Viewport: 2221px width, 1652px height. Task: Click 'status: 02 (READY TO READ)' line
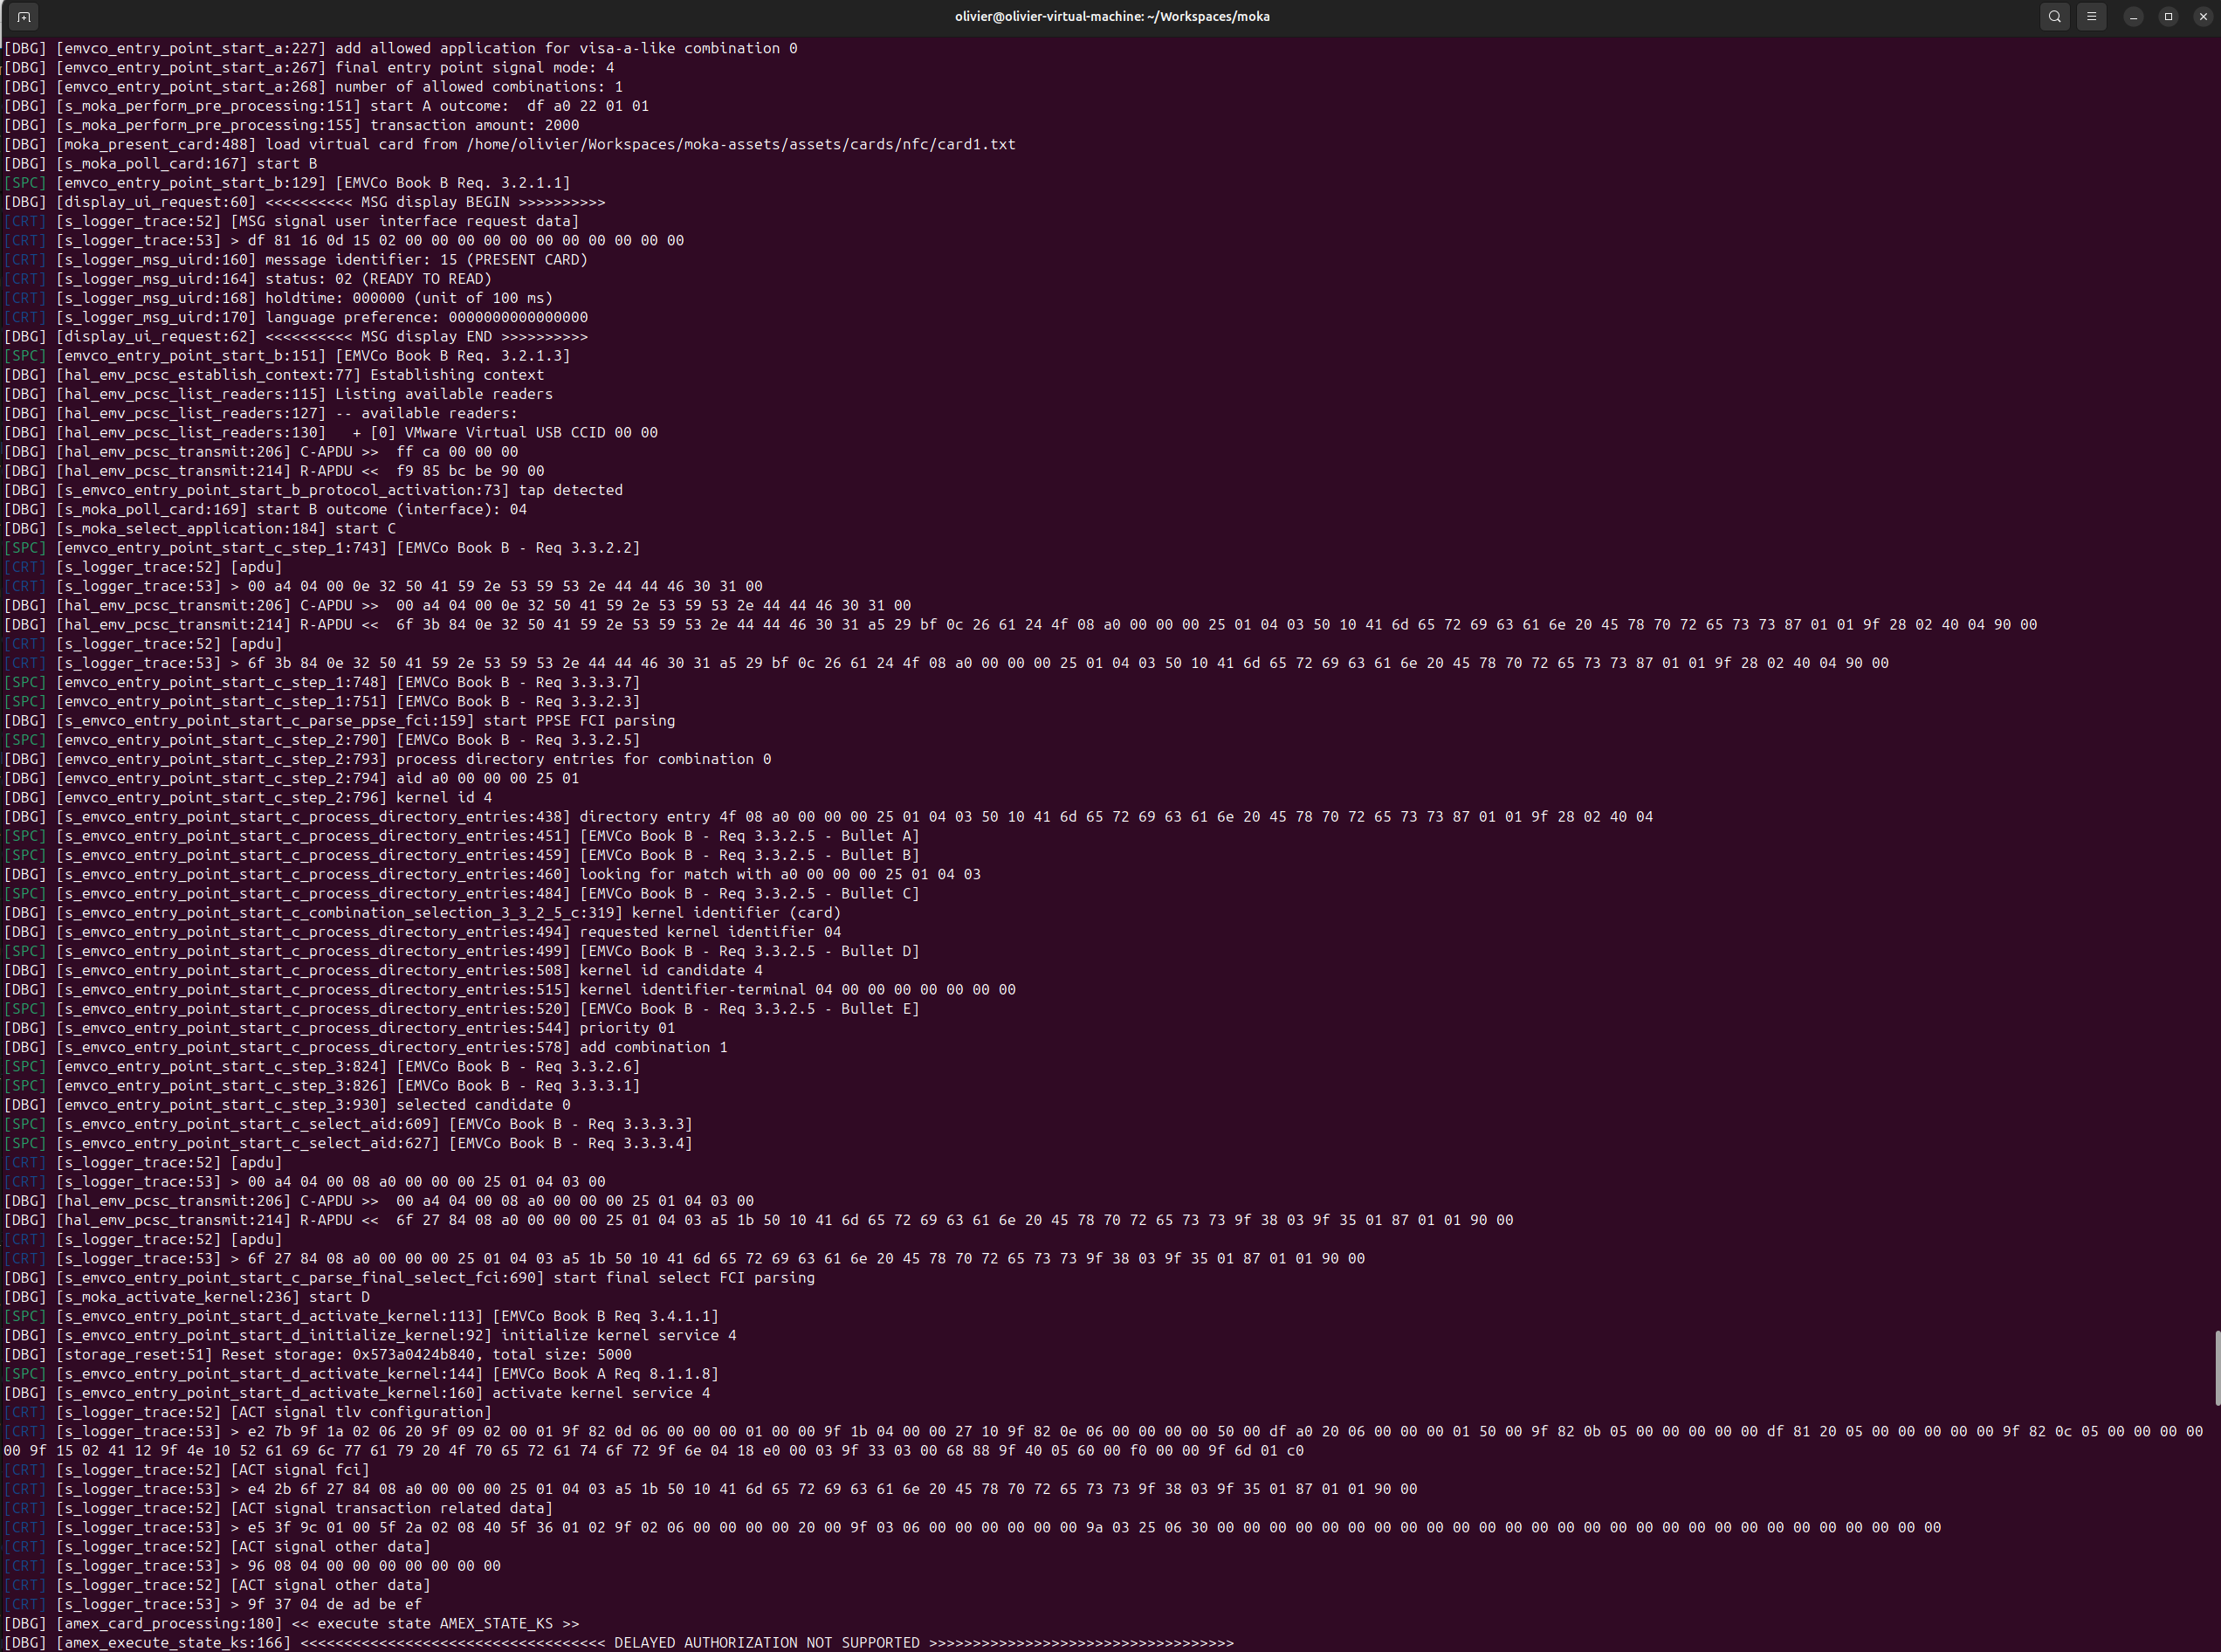coord(248,279)
